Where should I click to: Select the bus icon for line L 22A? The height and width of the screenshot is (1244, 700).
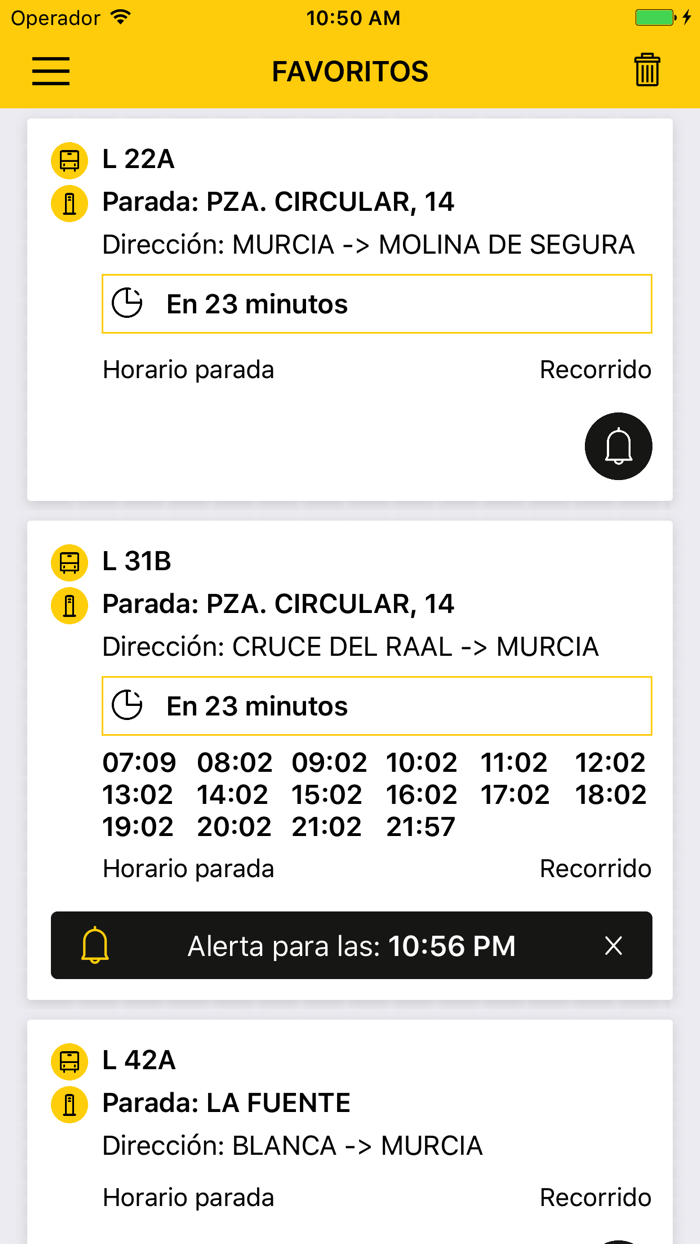click(68, 160)
